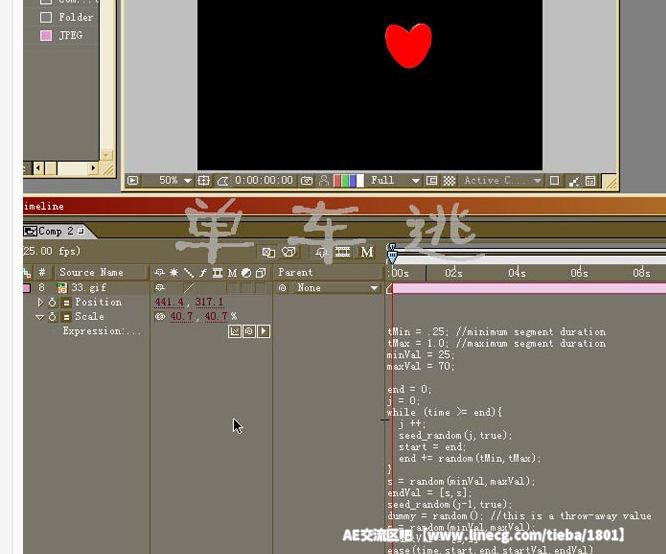Take a snapshot with the camera icon

point(307,181)
